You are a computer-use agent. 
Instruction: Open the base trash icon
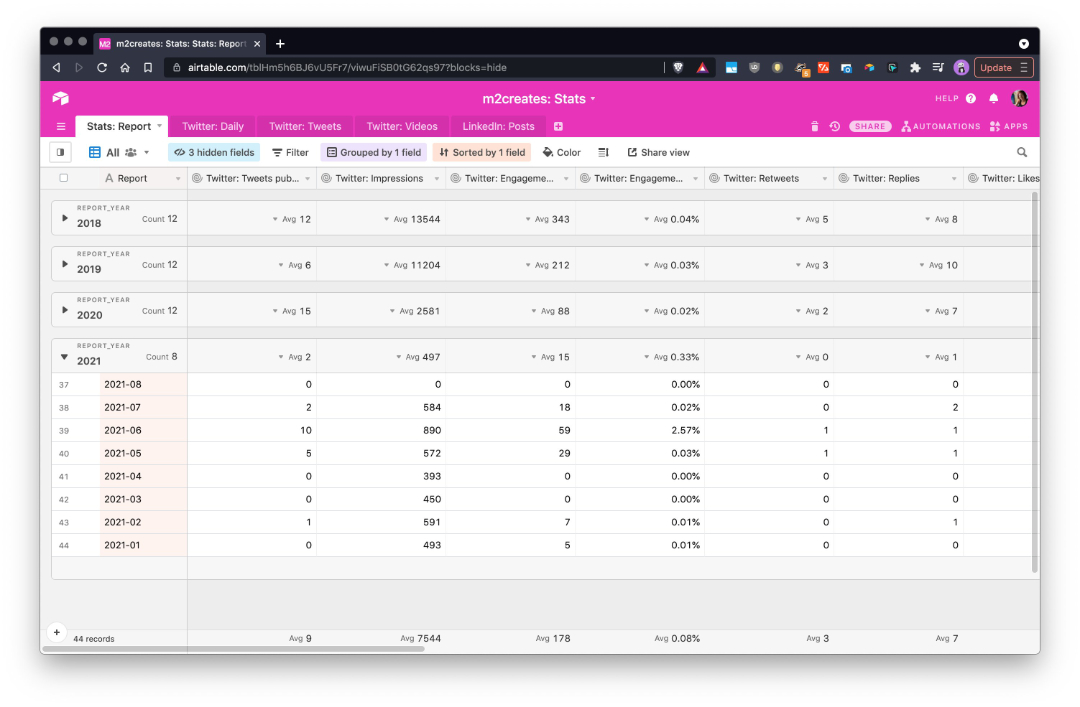coord(815,126)
